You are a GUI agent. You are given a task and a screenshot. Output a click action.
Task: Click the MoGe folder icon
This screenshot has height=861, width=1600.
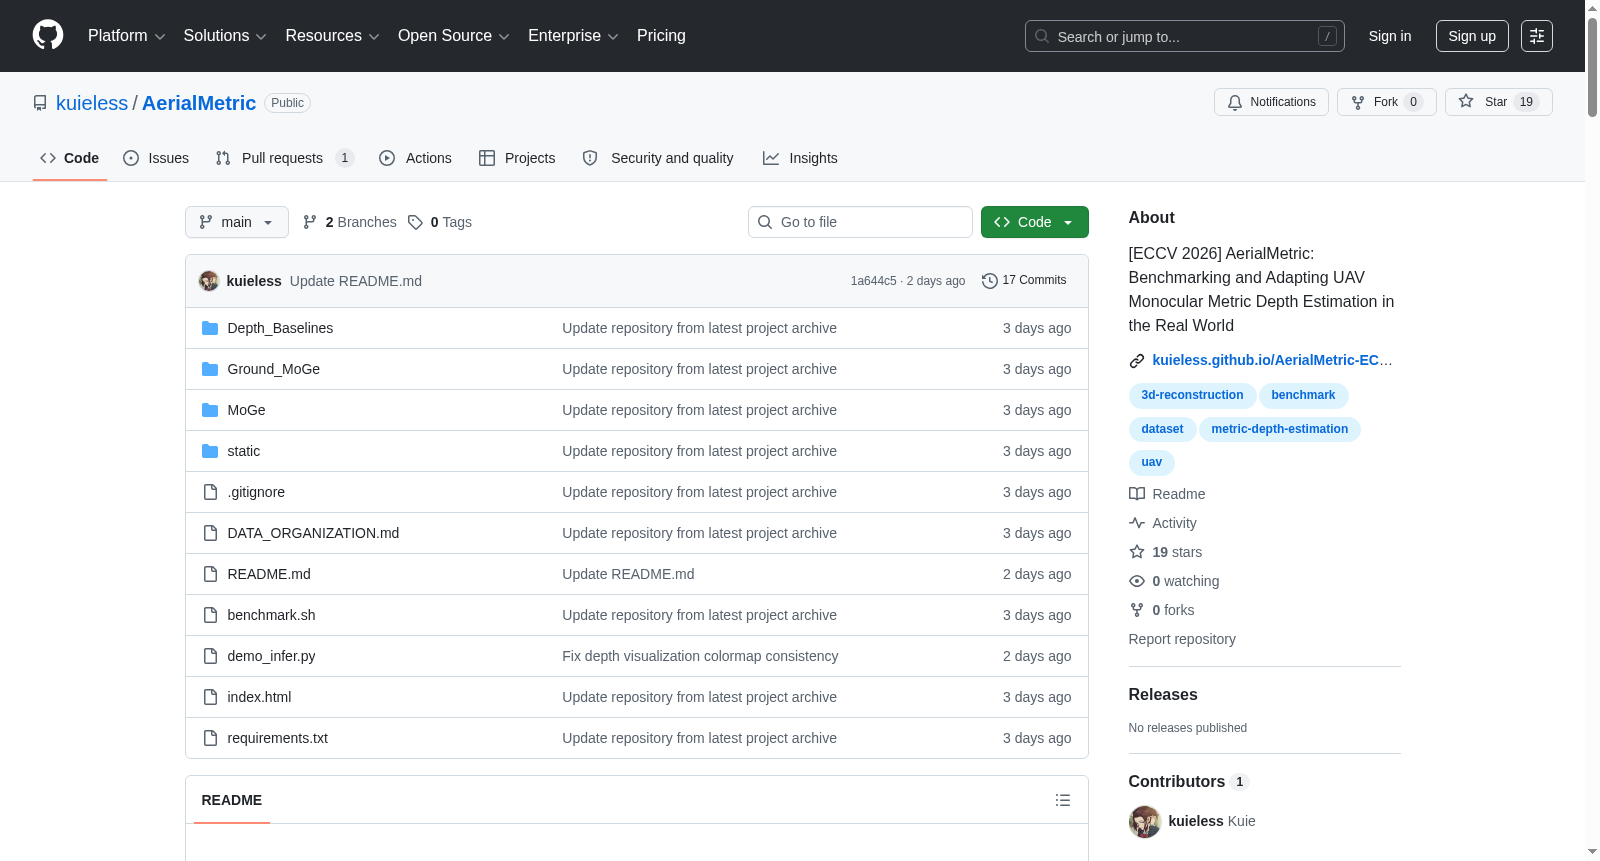[x=210, y=410]
